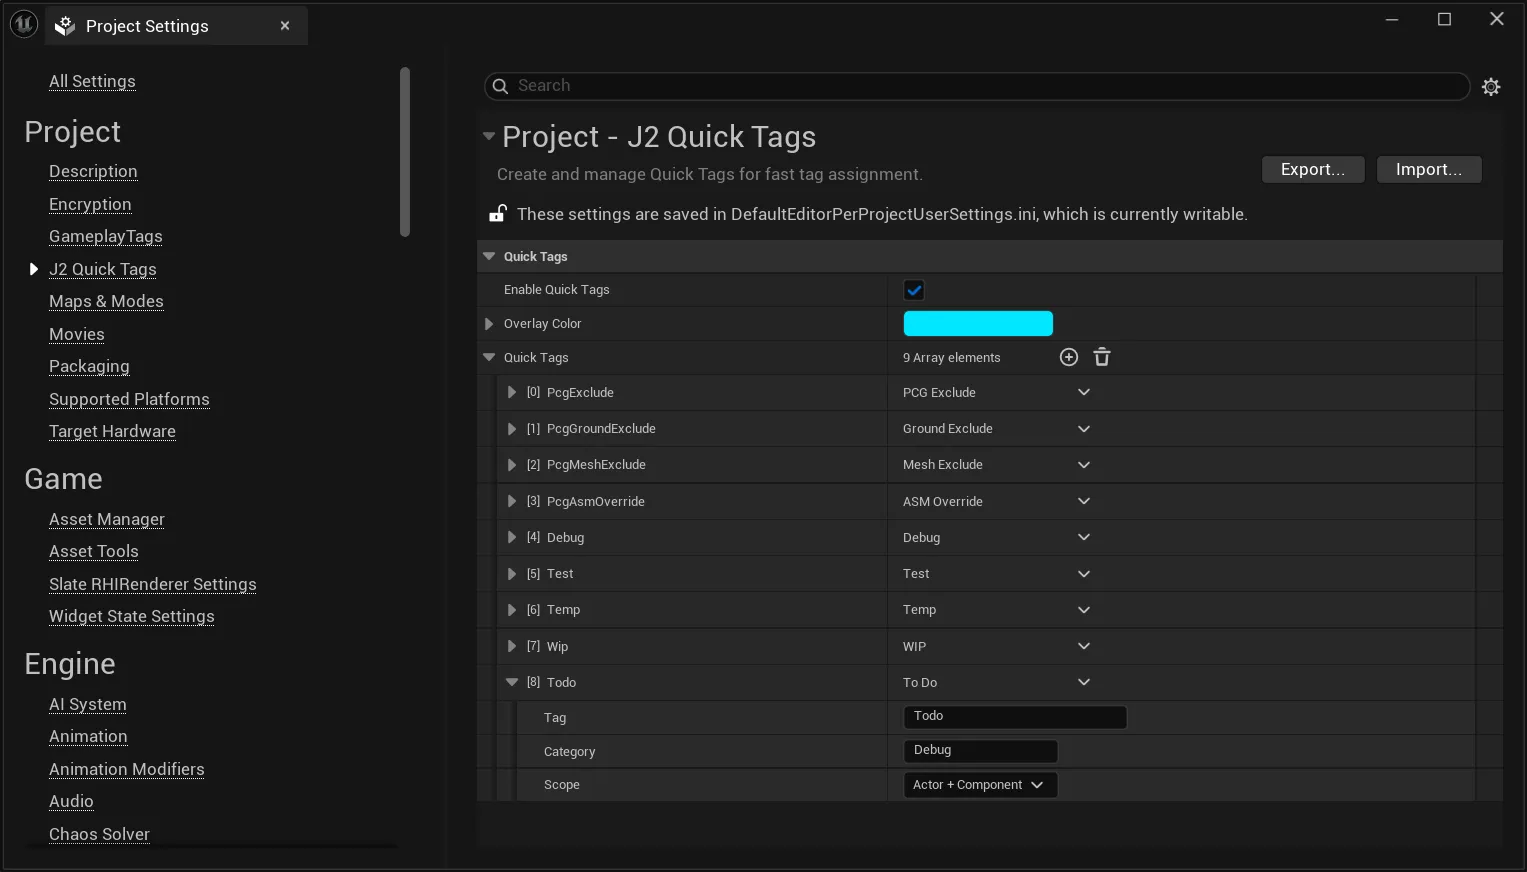Screen dimensions: 1527x872
Task: Open the PCG Exclude row dropdown arrow
Action: click(1084, 392)
